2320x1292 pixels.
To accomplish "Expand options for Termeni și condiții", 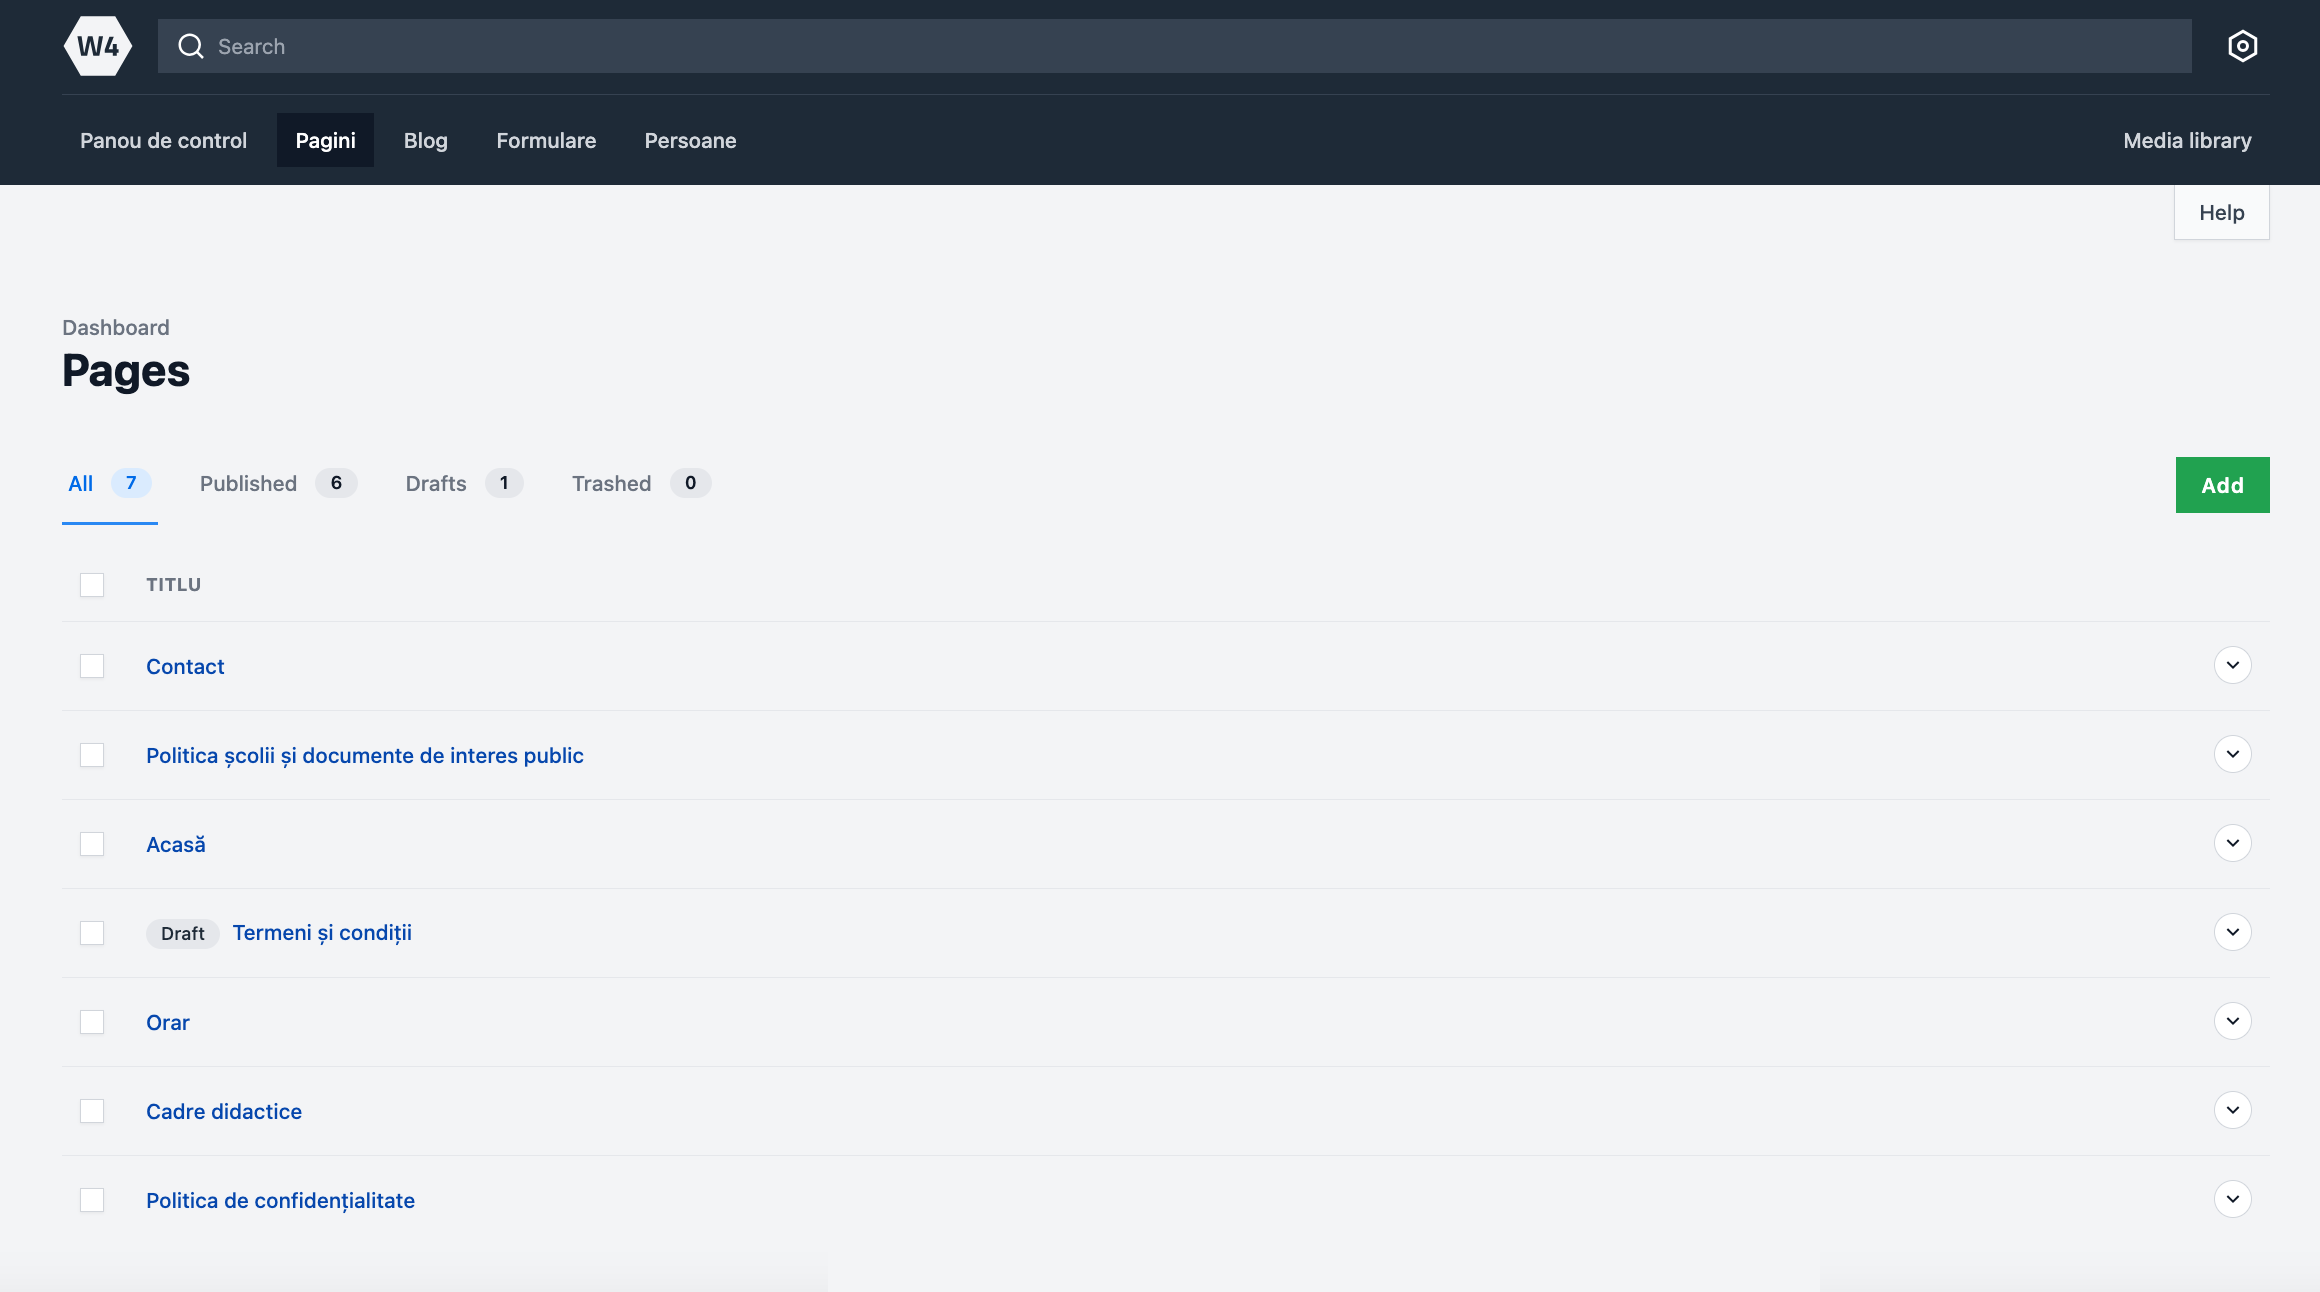I will pos(2232,932).
